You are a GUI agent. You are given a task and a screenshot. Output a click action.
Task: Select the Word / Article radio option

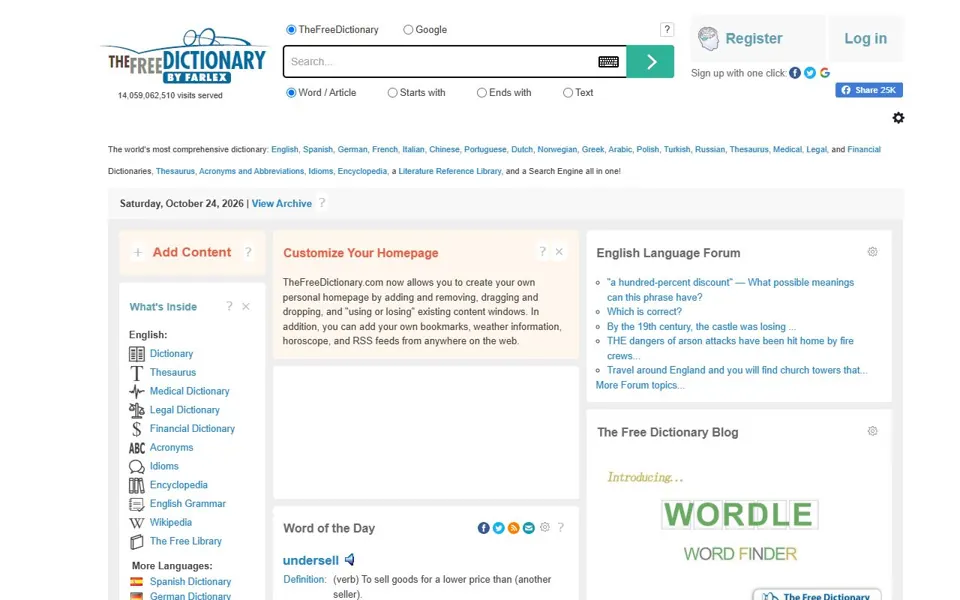291,92
